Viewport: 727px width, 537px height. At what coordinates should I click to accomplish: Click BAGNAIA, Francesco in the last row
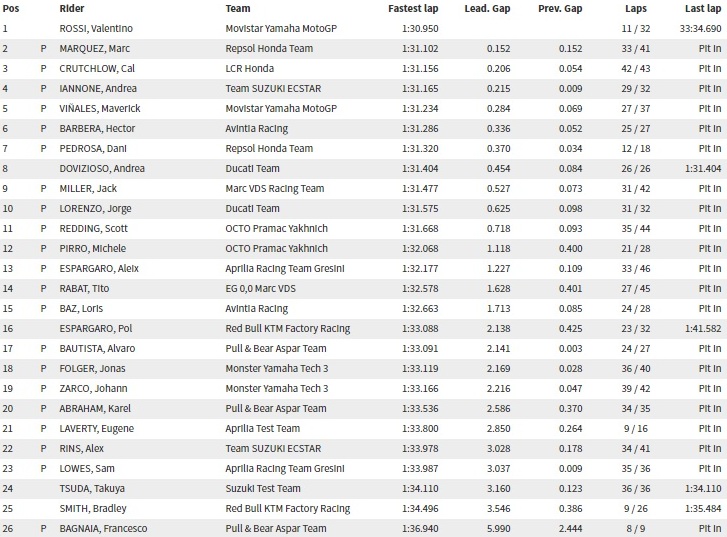pos(103,528)
